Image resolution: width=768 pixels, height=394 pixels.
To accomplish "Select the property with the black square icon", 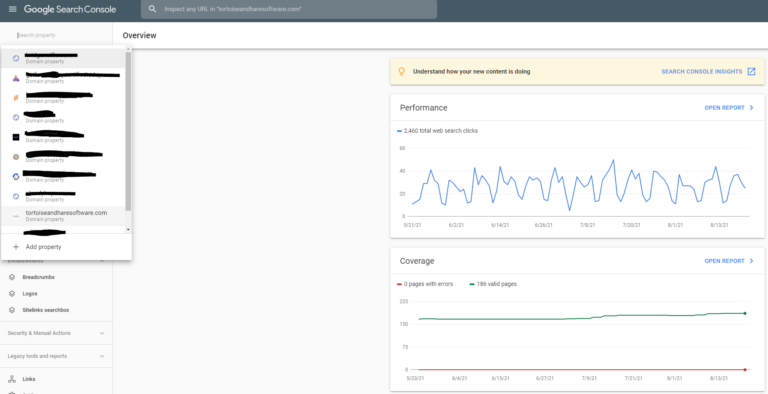I will (x=63, y=137).
